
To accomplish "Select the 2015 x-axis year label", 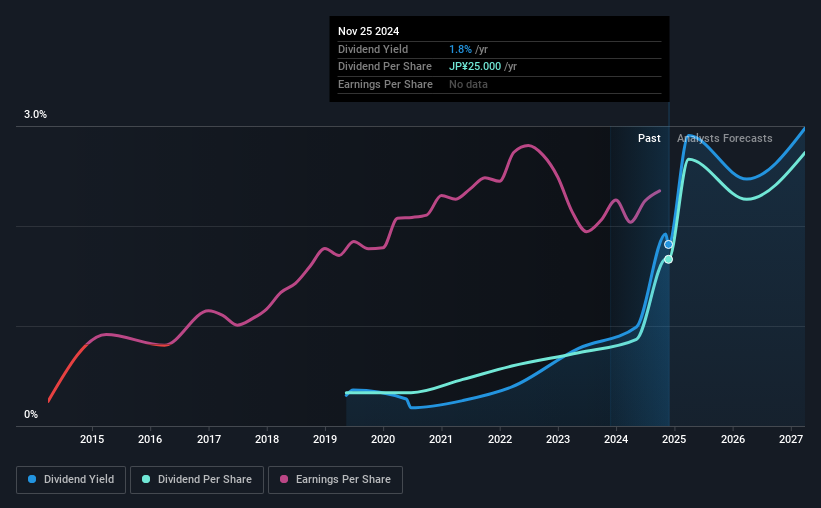I will 92,439.
